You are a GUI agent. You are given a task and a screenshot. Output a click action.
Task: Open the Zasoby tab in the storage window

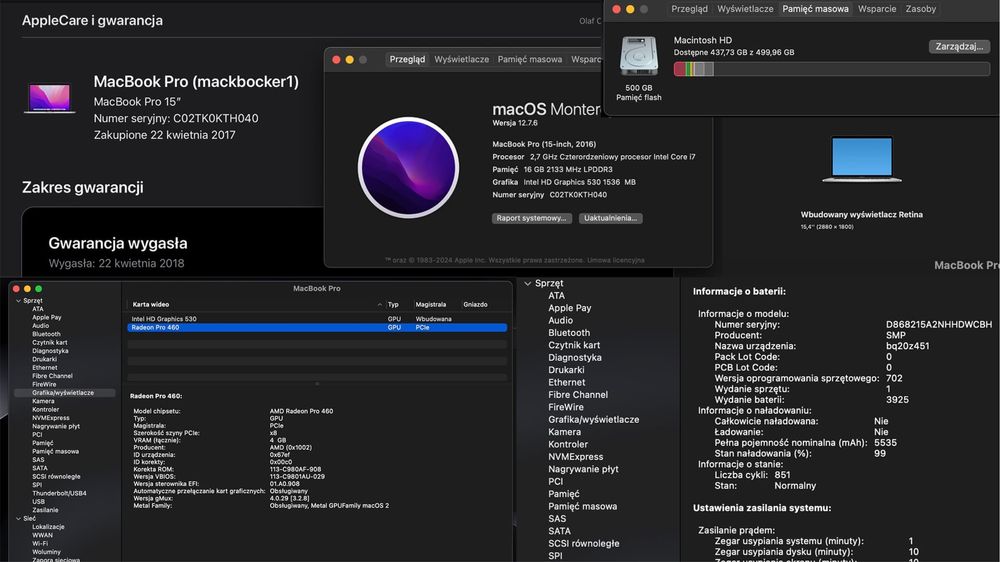921,9
